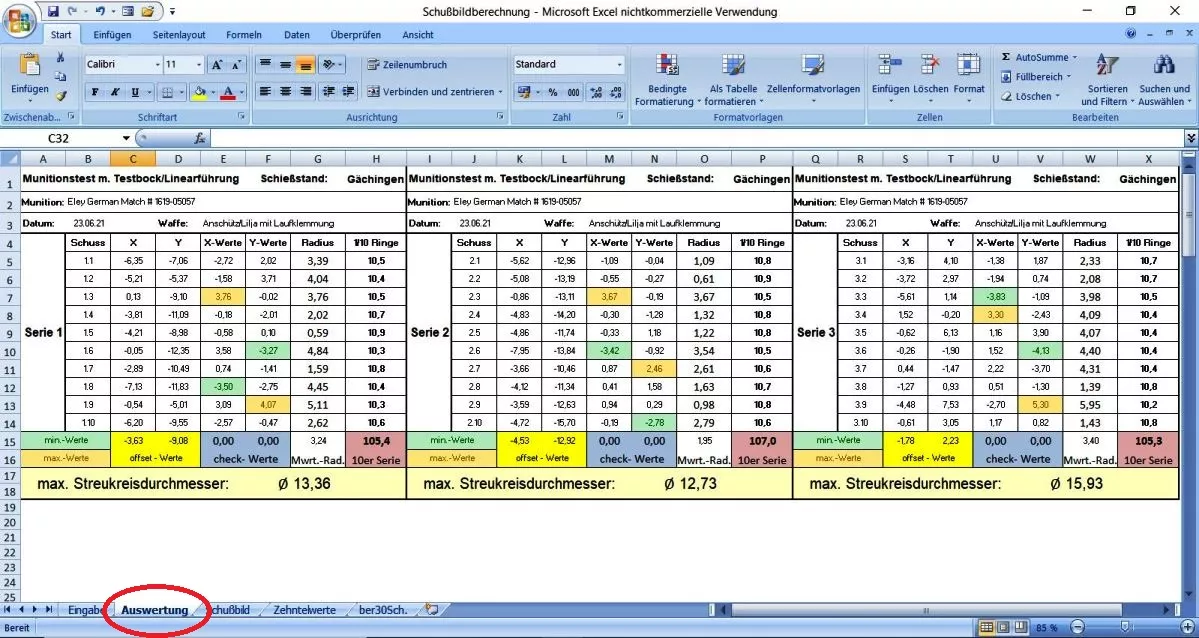The width and height of the screenshot is (1199, 638).
Task: Open the Zehntelwerte sheet tab
Action: click(305, 609)
